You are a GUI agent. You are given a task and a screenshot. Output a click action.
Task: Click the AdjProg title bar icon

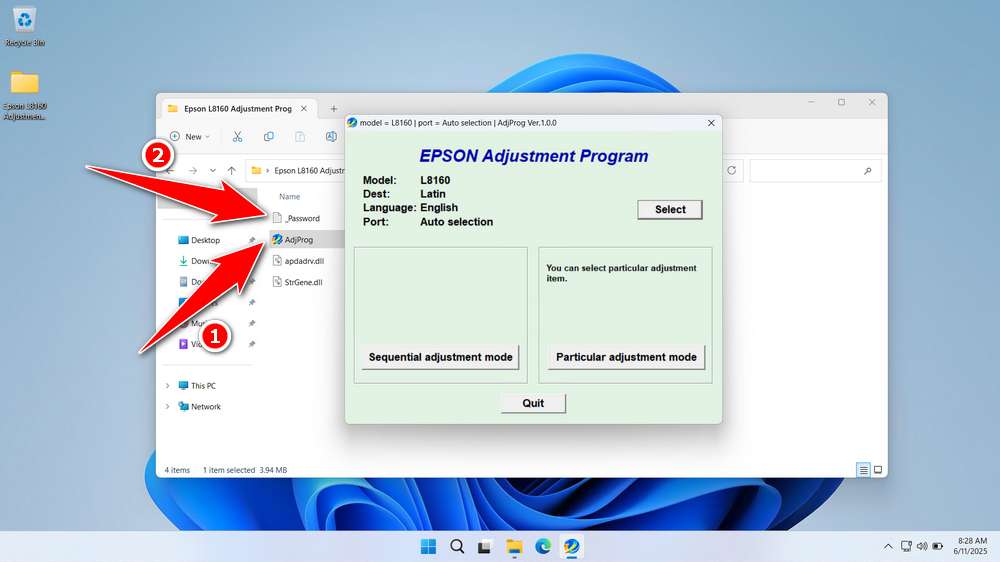[x=352, y=122]
